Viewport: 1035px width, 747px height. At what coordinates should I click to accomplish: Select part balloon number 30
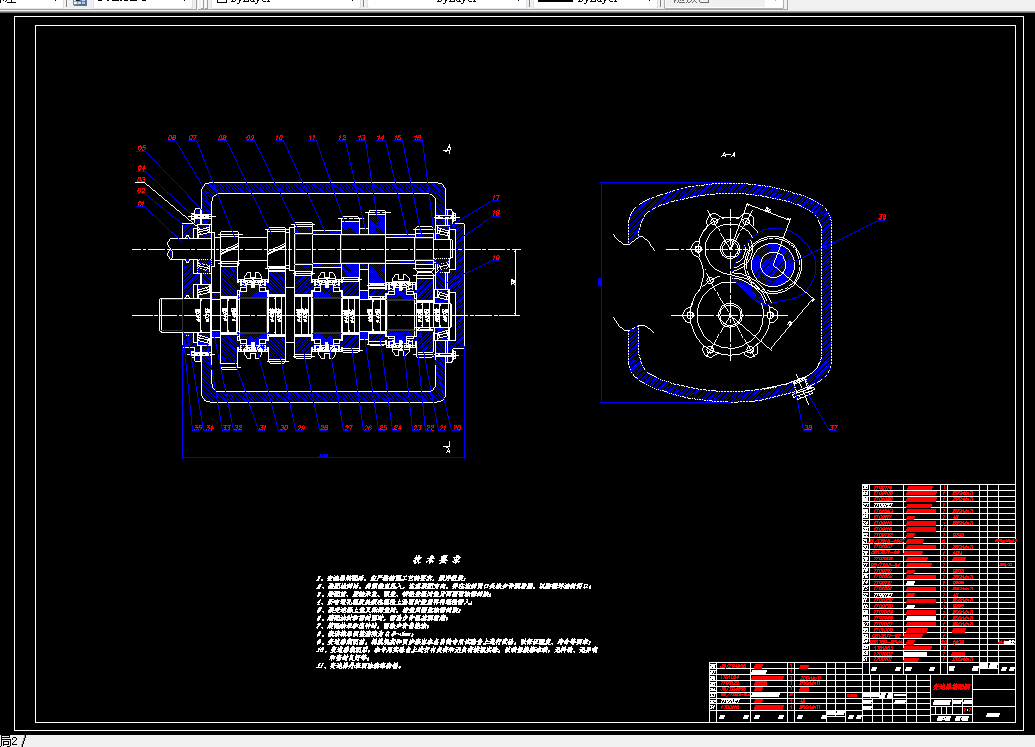(284, 428)
